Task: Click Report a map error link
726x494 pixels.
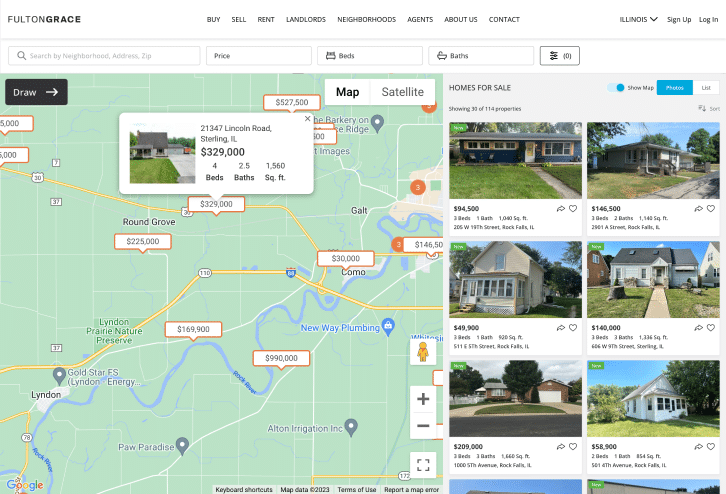Action: [x=411, y=489]
